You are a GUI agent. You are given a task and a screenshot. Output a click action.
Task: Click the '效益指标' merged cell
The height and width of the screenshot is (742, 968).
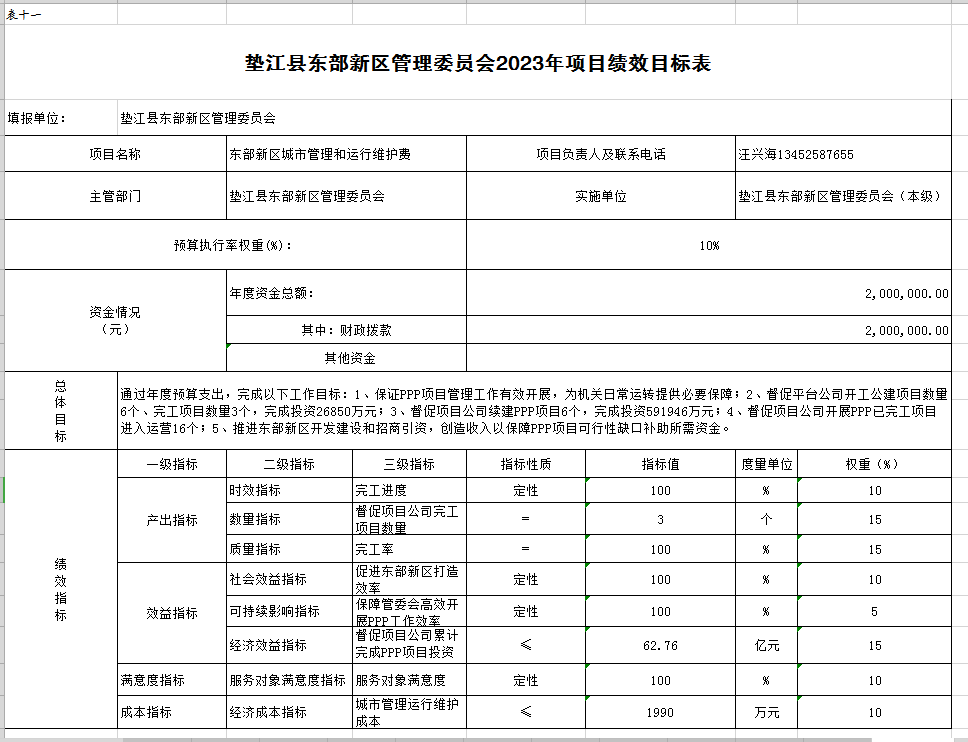point(172,613)
